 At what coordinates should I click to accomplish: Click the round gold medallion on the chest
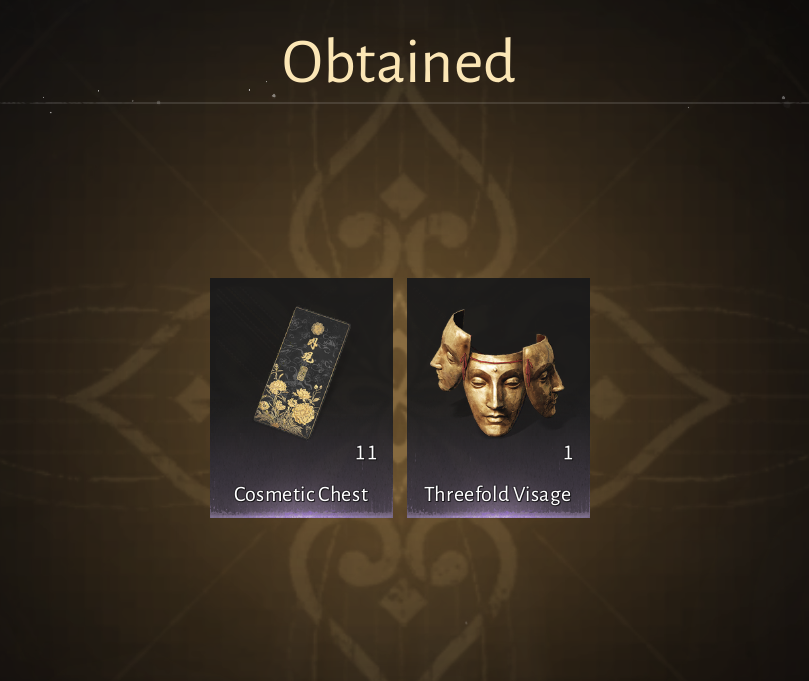pos(316,328)
